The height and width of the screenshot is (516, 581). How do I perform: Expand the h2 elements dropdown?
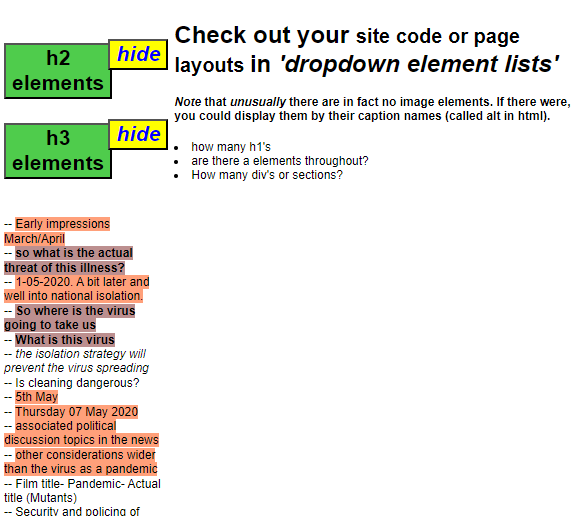coord(58,71)
